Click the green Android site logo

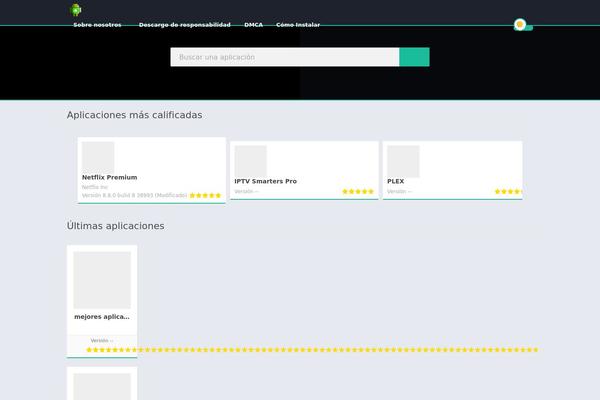click(76, 10)
